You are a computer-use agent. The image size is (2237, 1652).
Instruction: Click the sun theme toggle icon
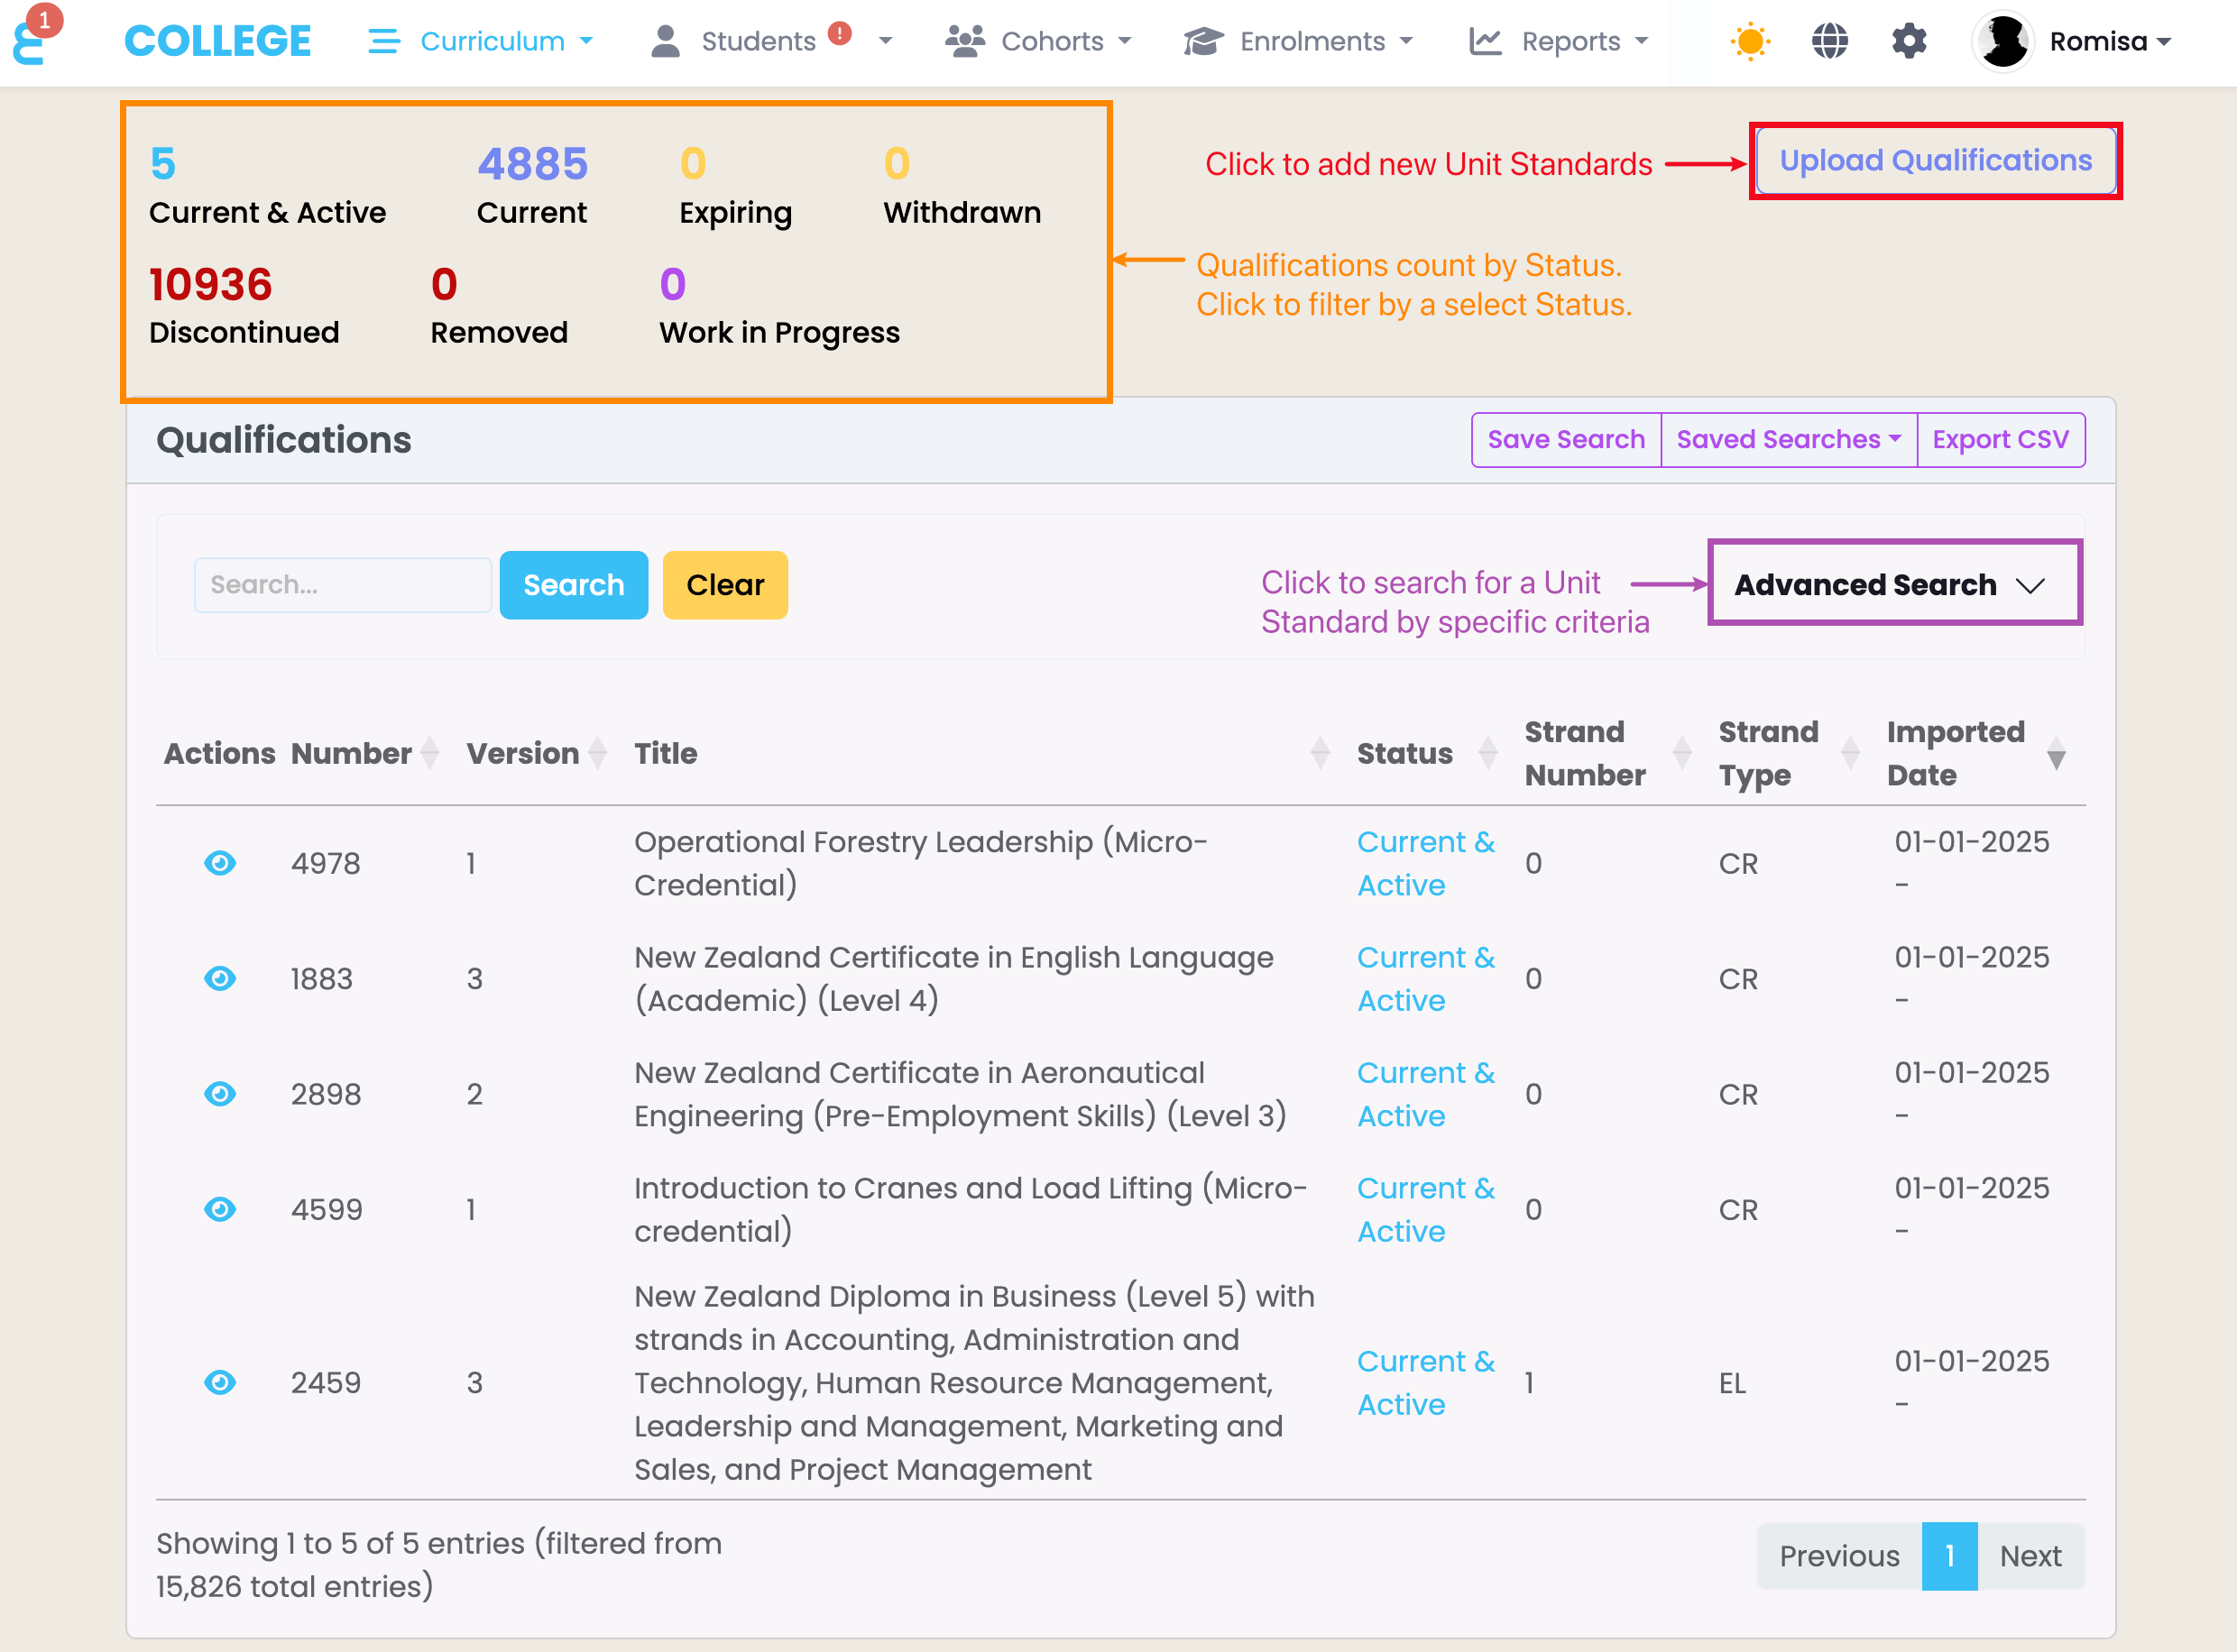coord(1749,41)
